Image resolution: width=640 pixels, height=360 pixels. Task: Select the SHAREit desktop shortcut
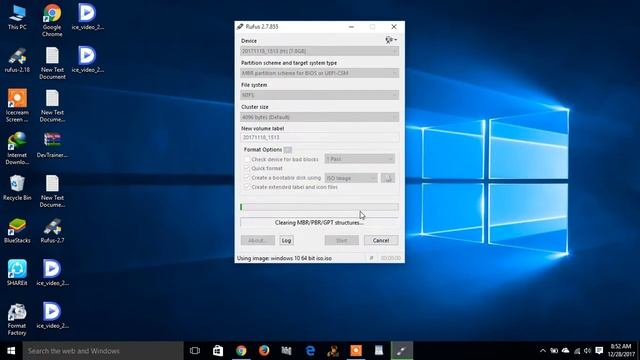pos(17,273)
